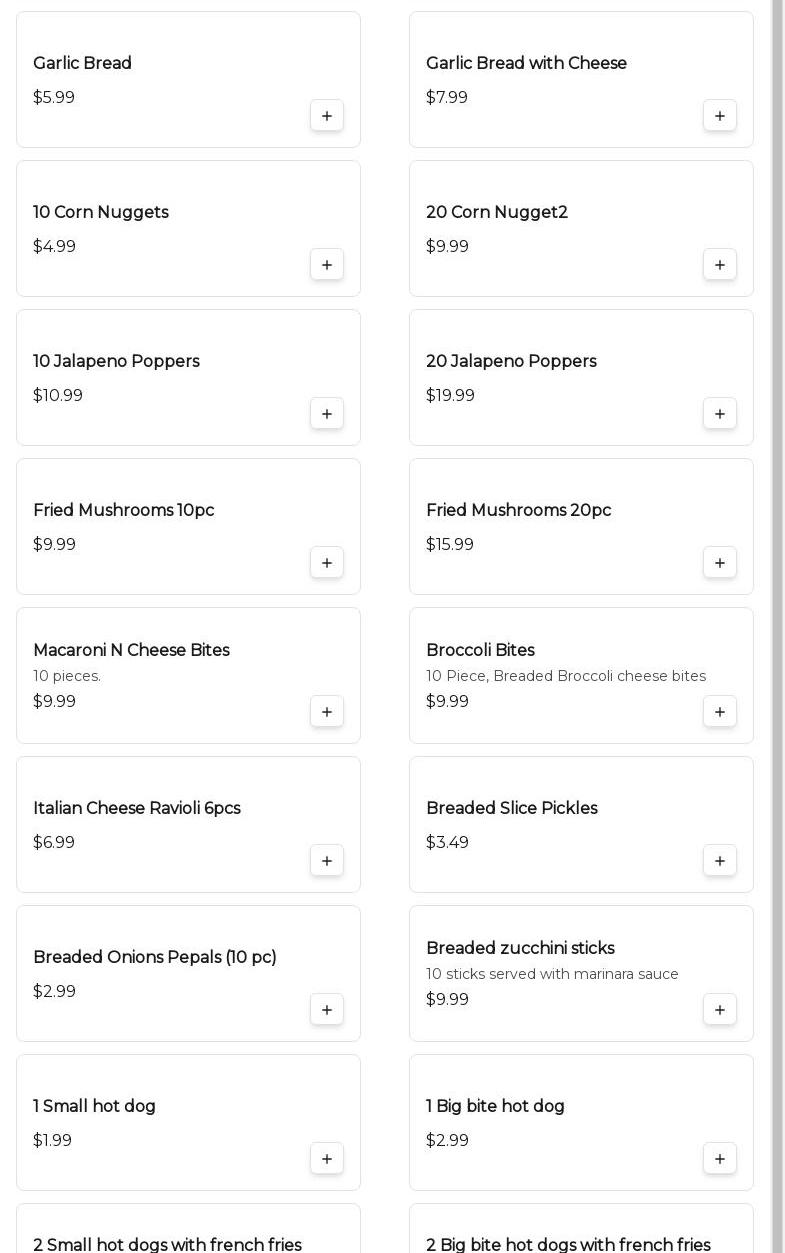Add 1 Big bite hot dog
This screenshot has height=1253, width=785.
[720, 1159]
